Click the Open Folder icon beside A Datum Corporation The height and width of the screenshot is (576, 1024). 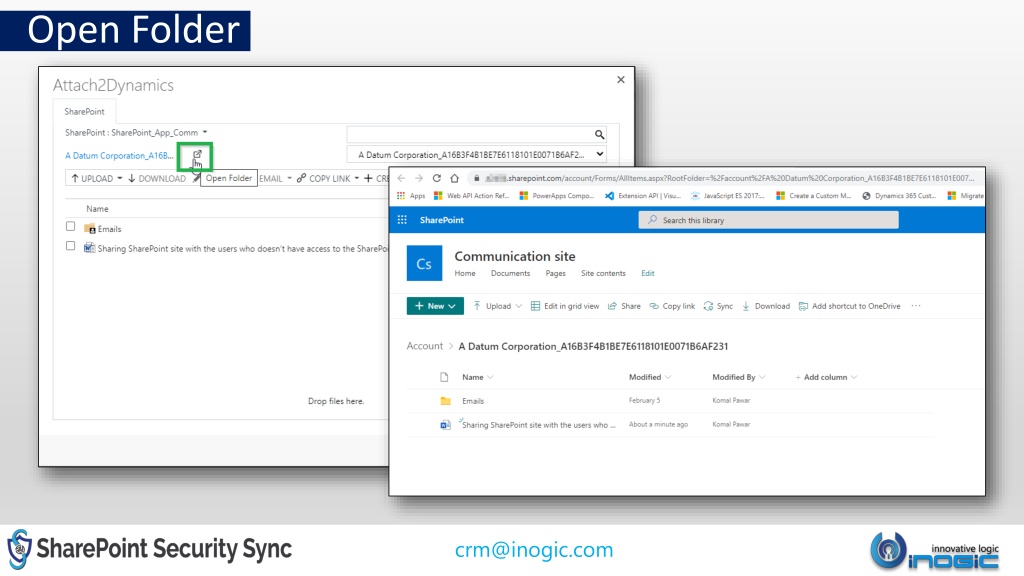(197, 155)
